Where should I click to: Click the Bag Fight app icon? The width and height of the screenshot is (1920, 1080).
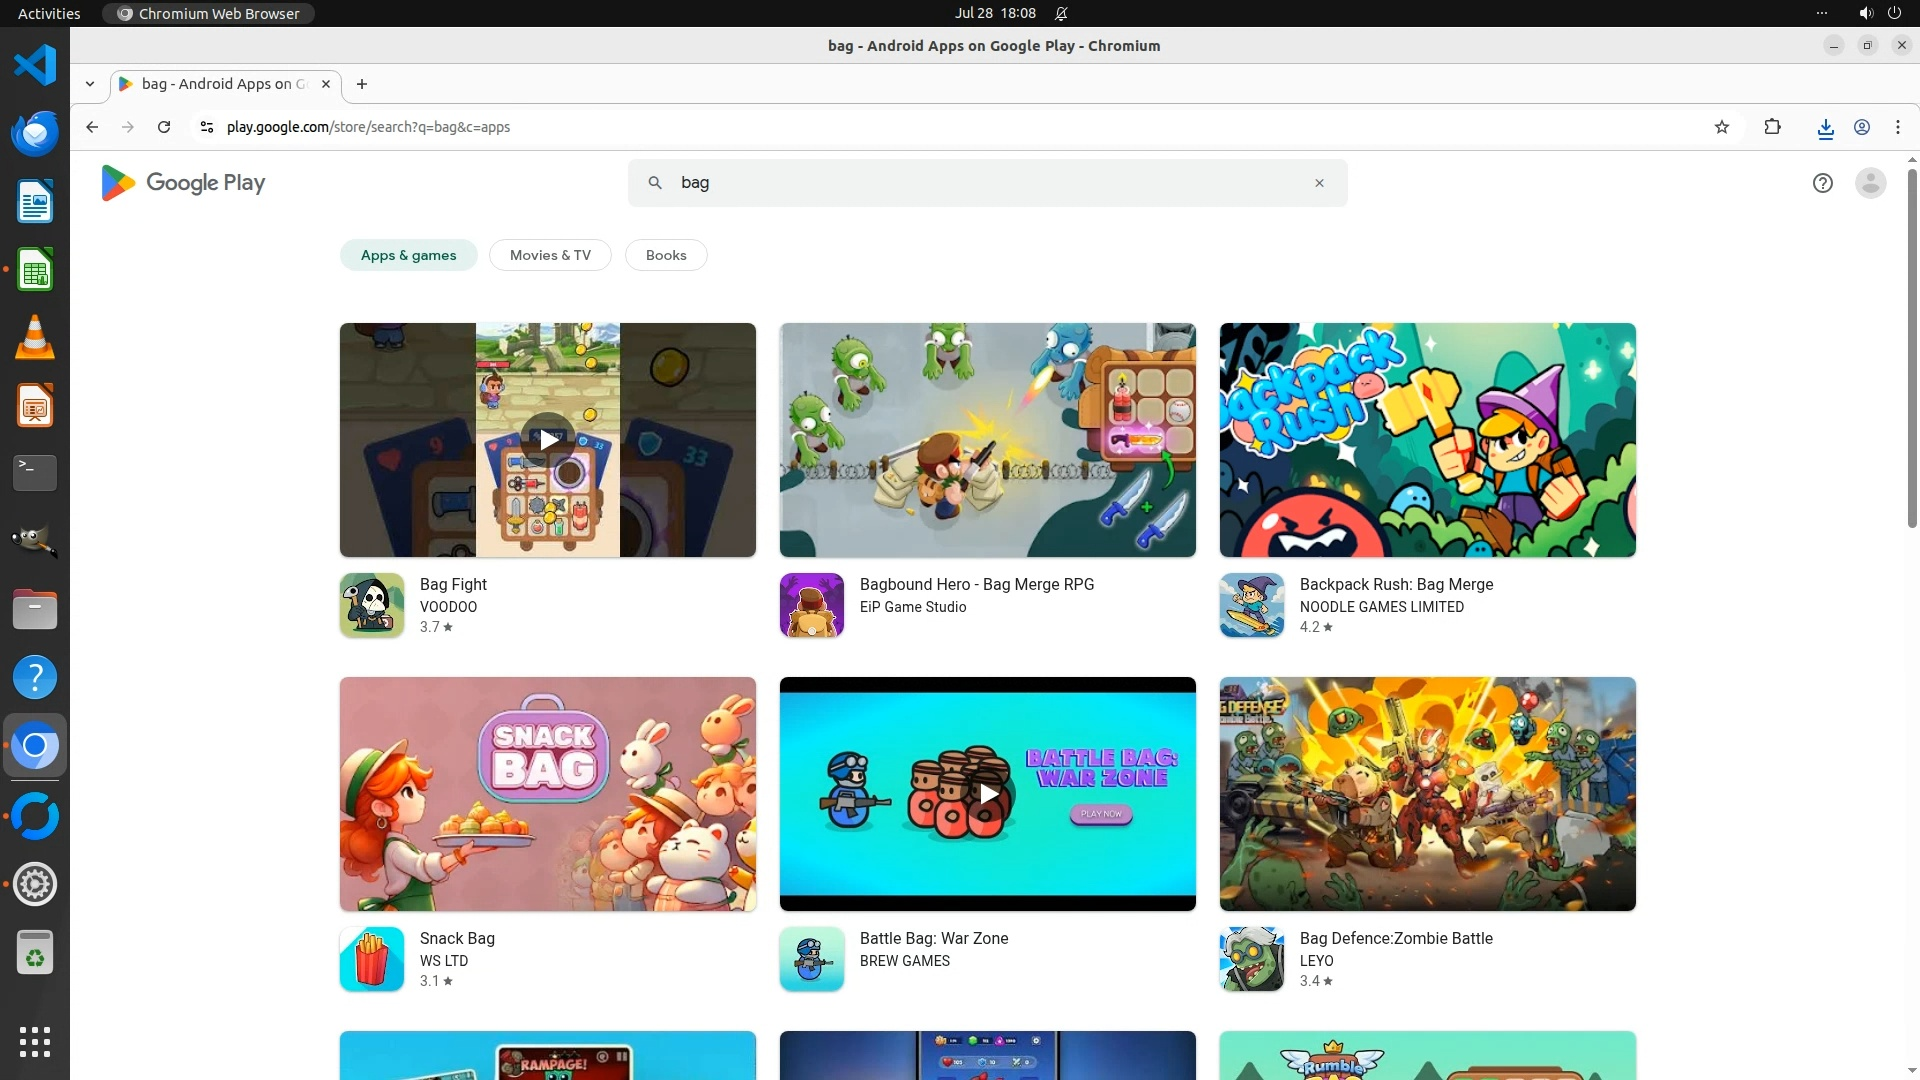[372, 605]
